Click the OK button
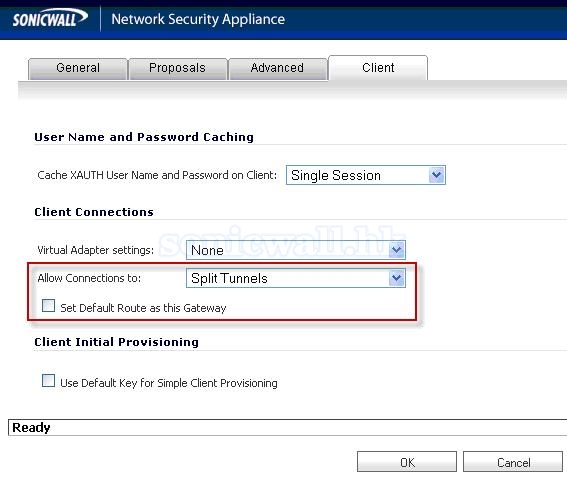The image size is (567, 481). [x=407, y=462]
